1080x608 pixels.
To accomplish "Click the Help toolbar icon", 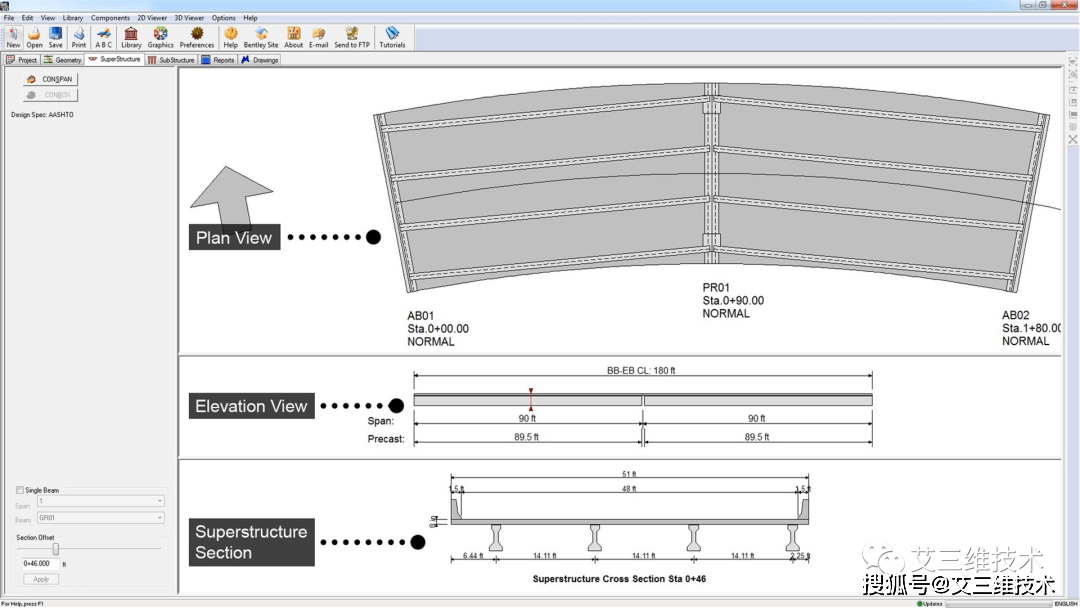I will (231, 37).
